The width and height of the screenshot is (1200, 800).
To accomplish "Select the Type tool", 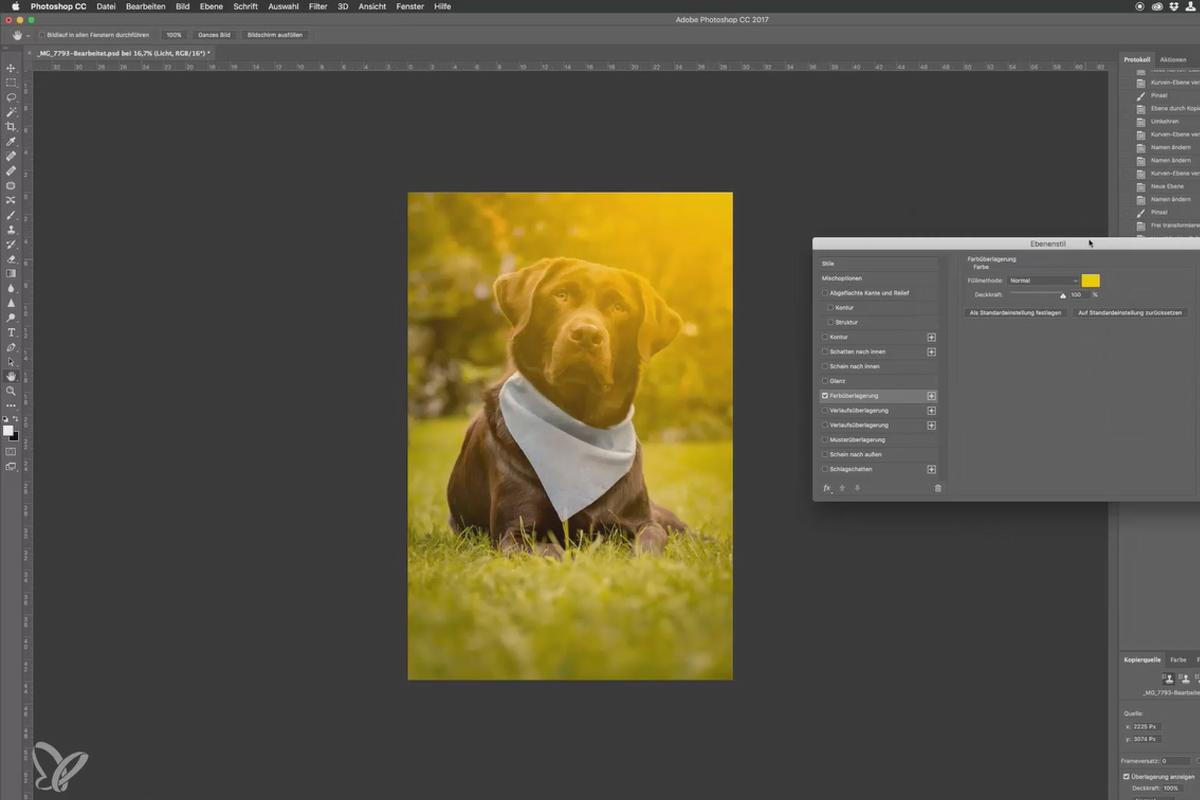I will click(x=11, y=332).
